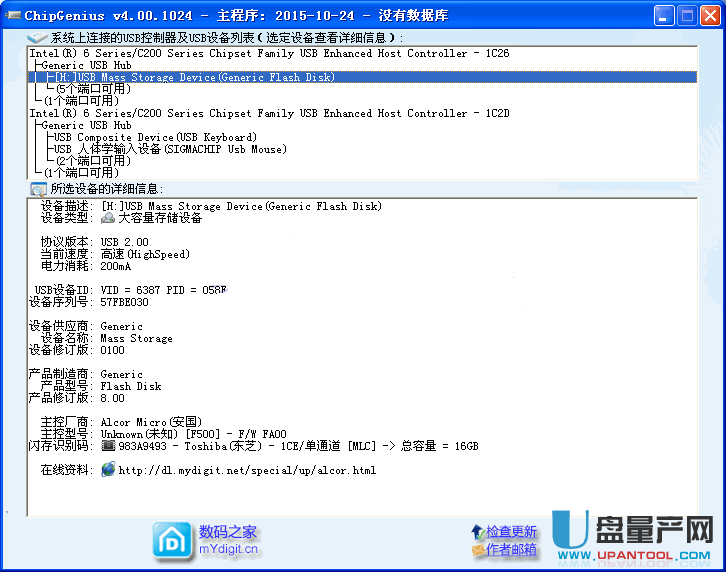Click the check for updates arrow icon
Screen dimensions: 726x572
478,532
